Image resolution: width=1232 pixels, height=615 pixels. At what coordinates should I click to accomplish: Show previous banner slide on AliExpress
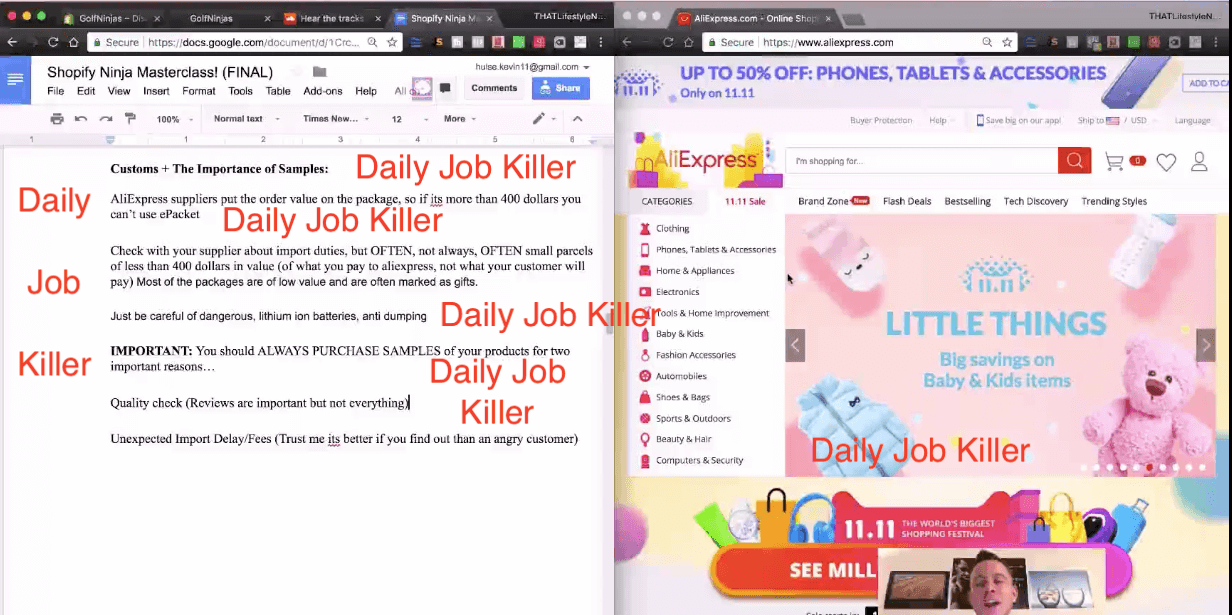pyautogui.click(x=796, y=345)
